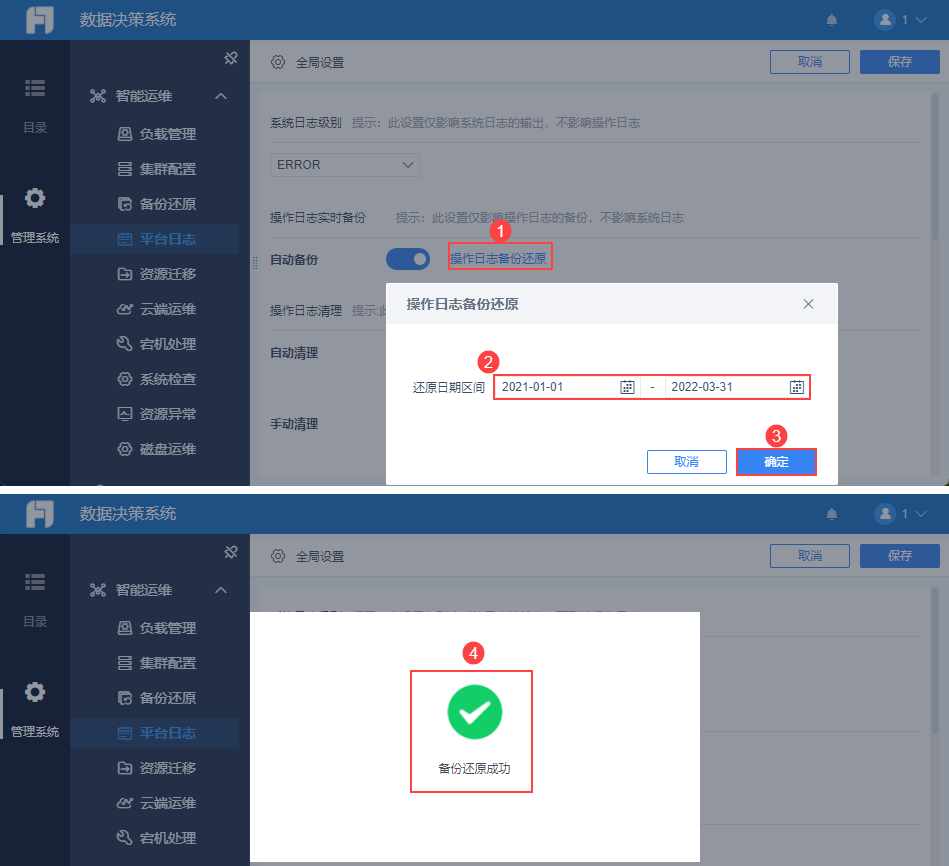This screenshot has width=949, height=866.
Task: Open 备份还原 in the lower sidebar
Action: [156, 698]
